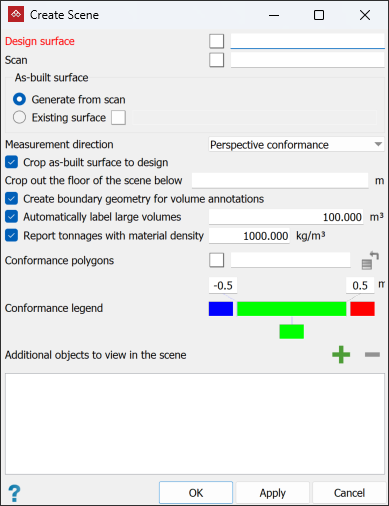
Task: Click the Conformance polygons text field
Action: point(290,260)
